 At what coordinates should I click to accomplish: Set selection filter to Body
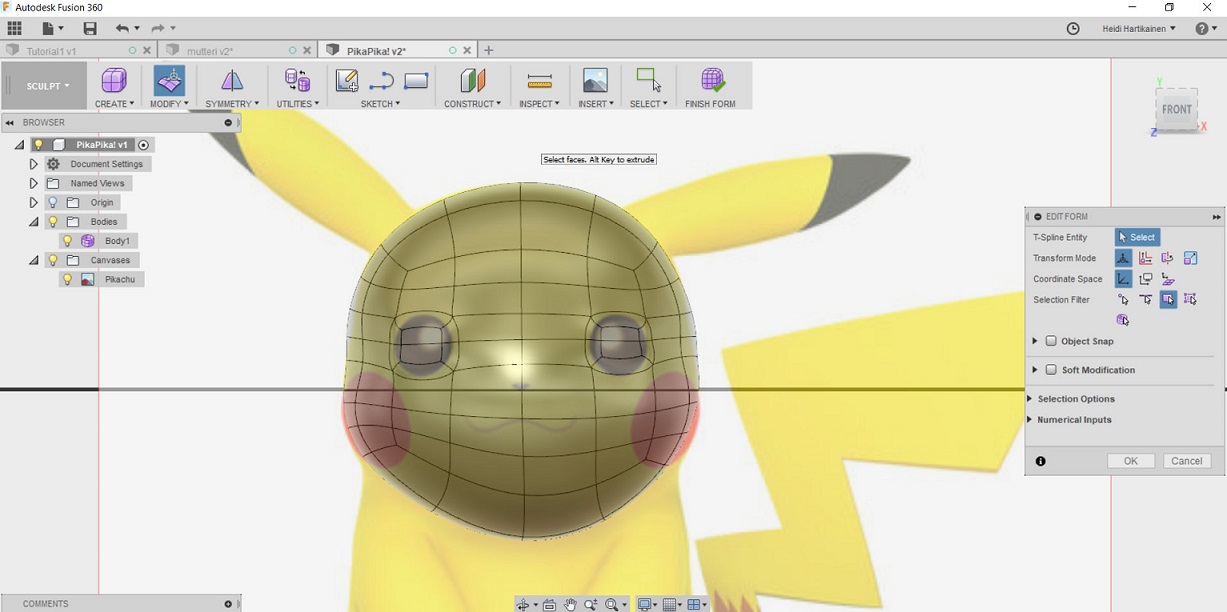point(1123,320)
